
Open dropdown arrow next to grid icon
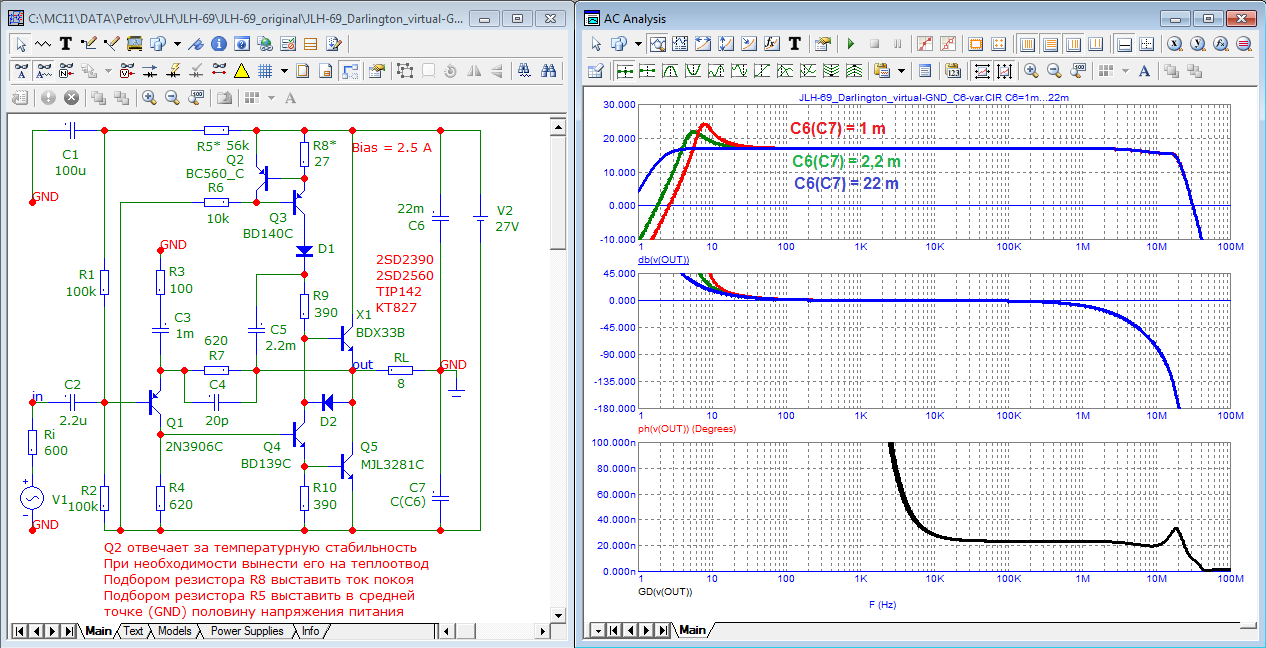tap(285, 71)
